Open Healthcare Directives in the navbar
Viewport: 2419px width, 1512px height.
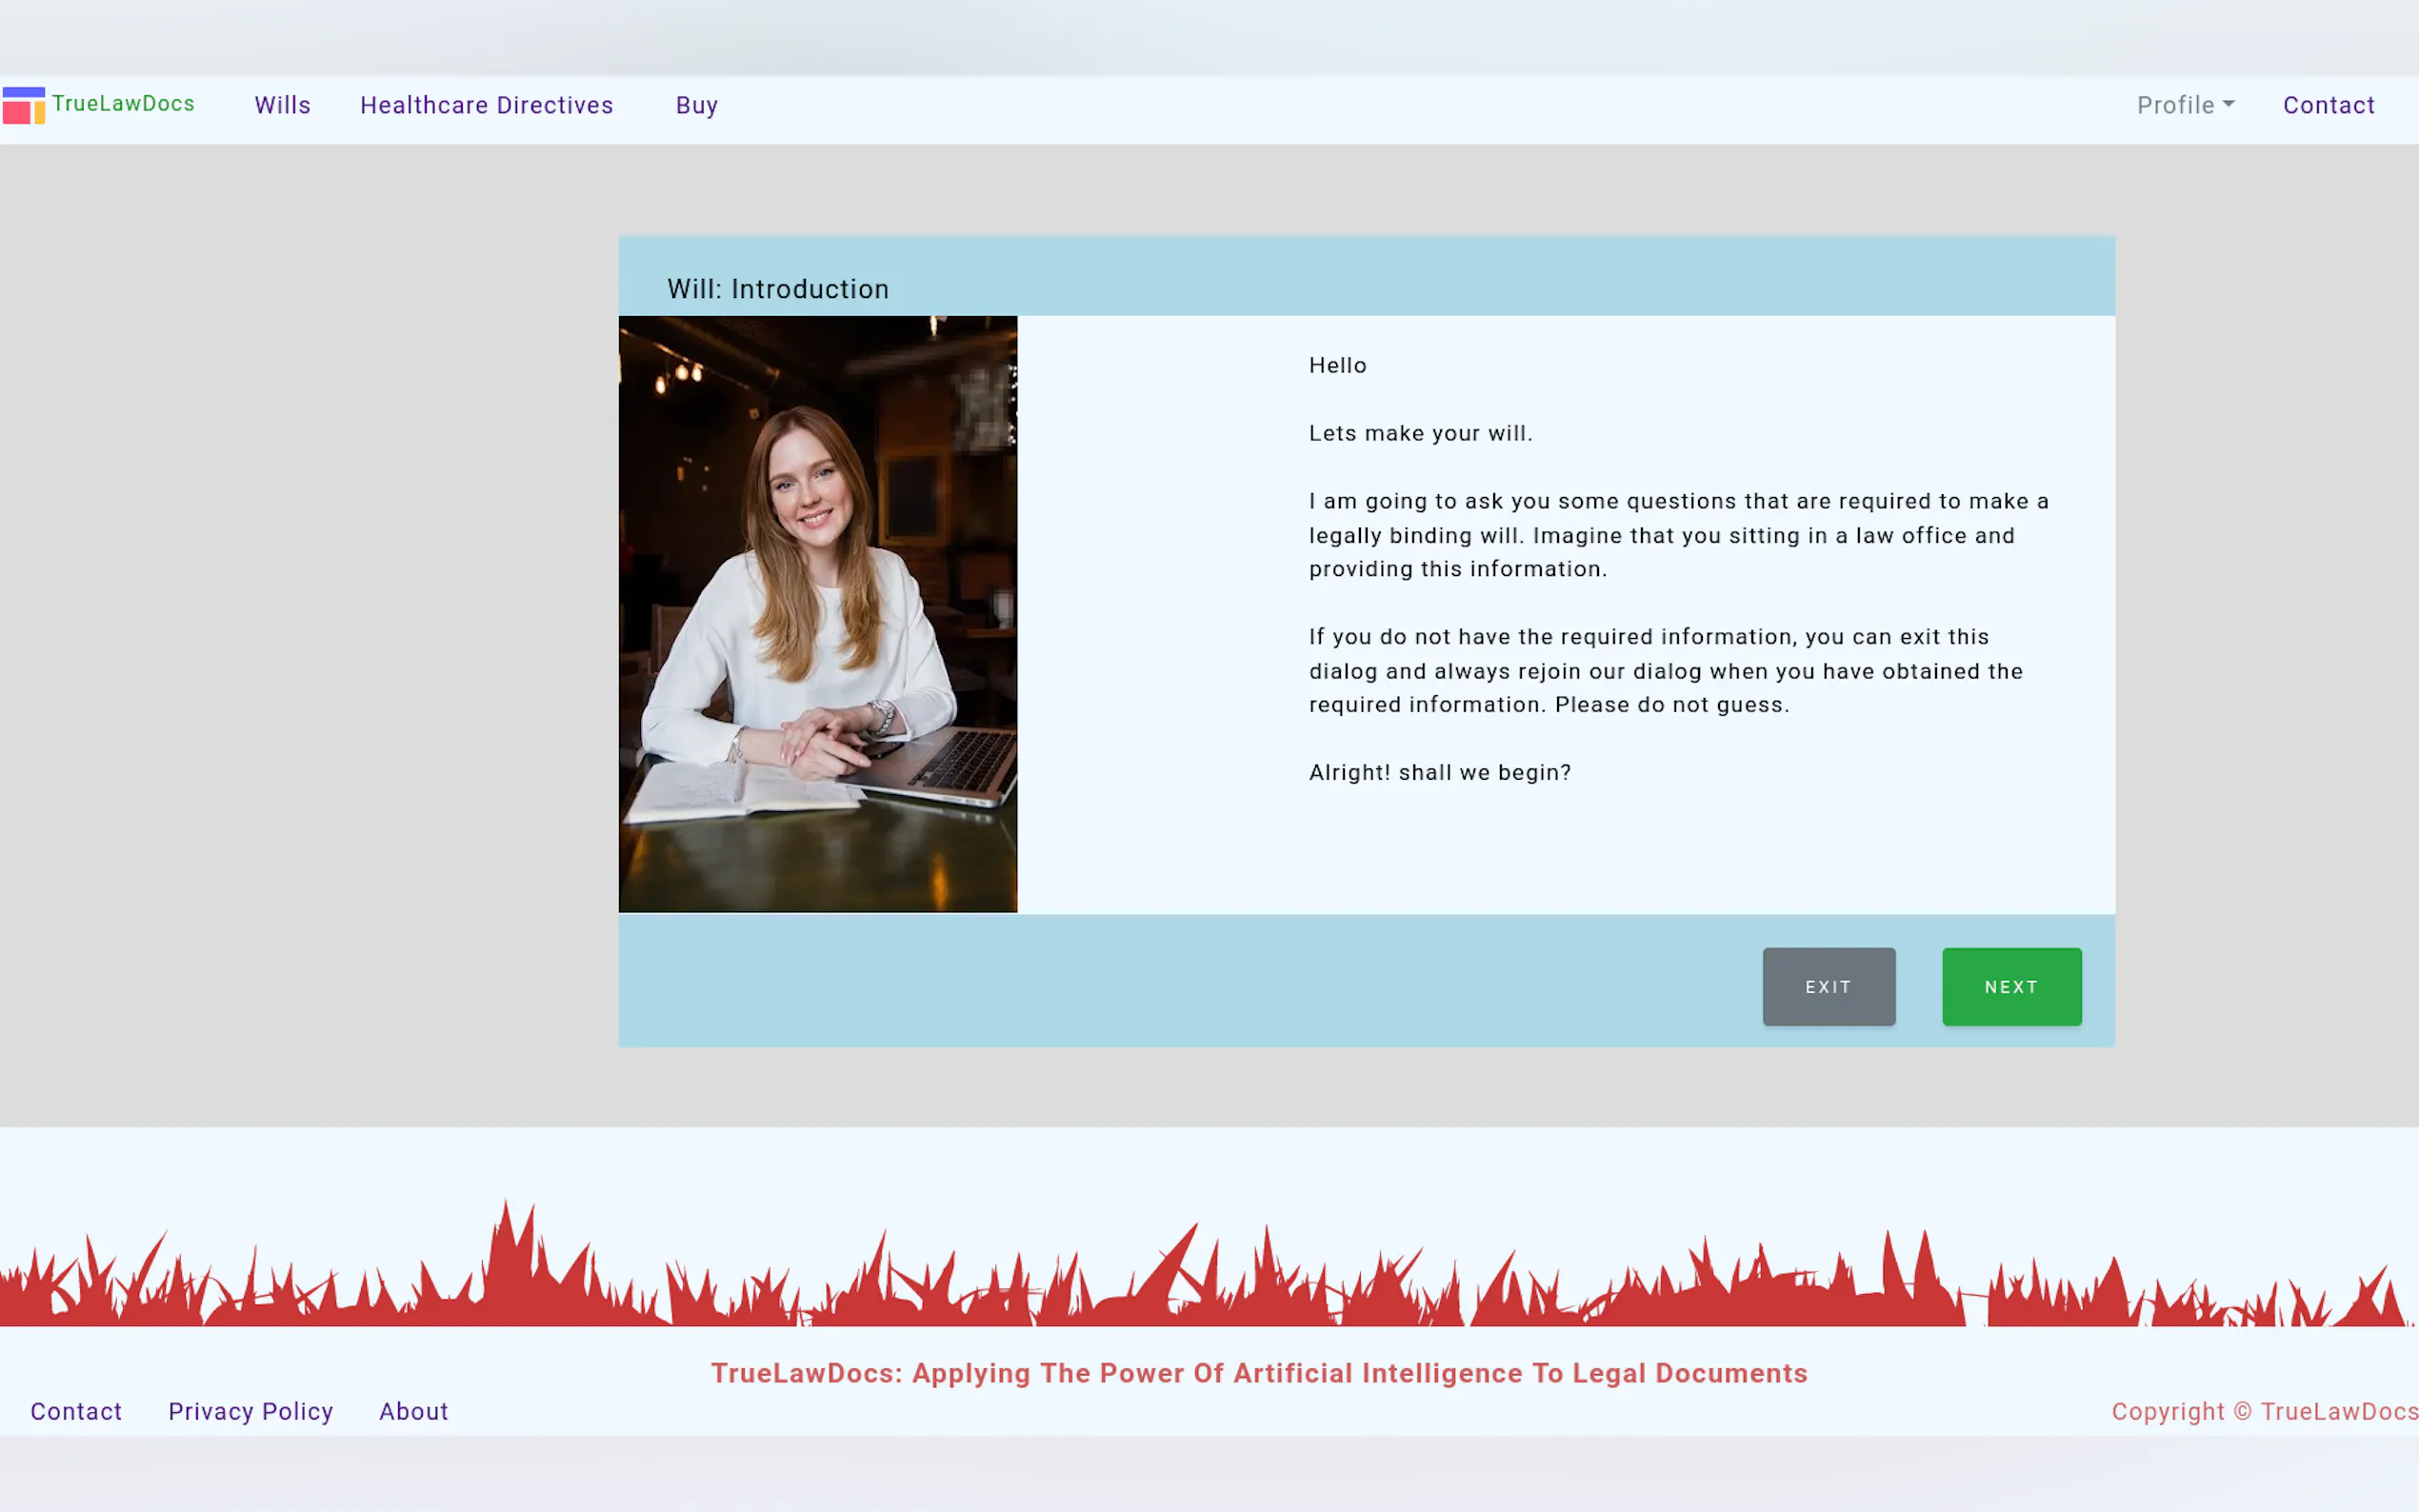click(486, 105)
